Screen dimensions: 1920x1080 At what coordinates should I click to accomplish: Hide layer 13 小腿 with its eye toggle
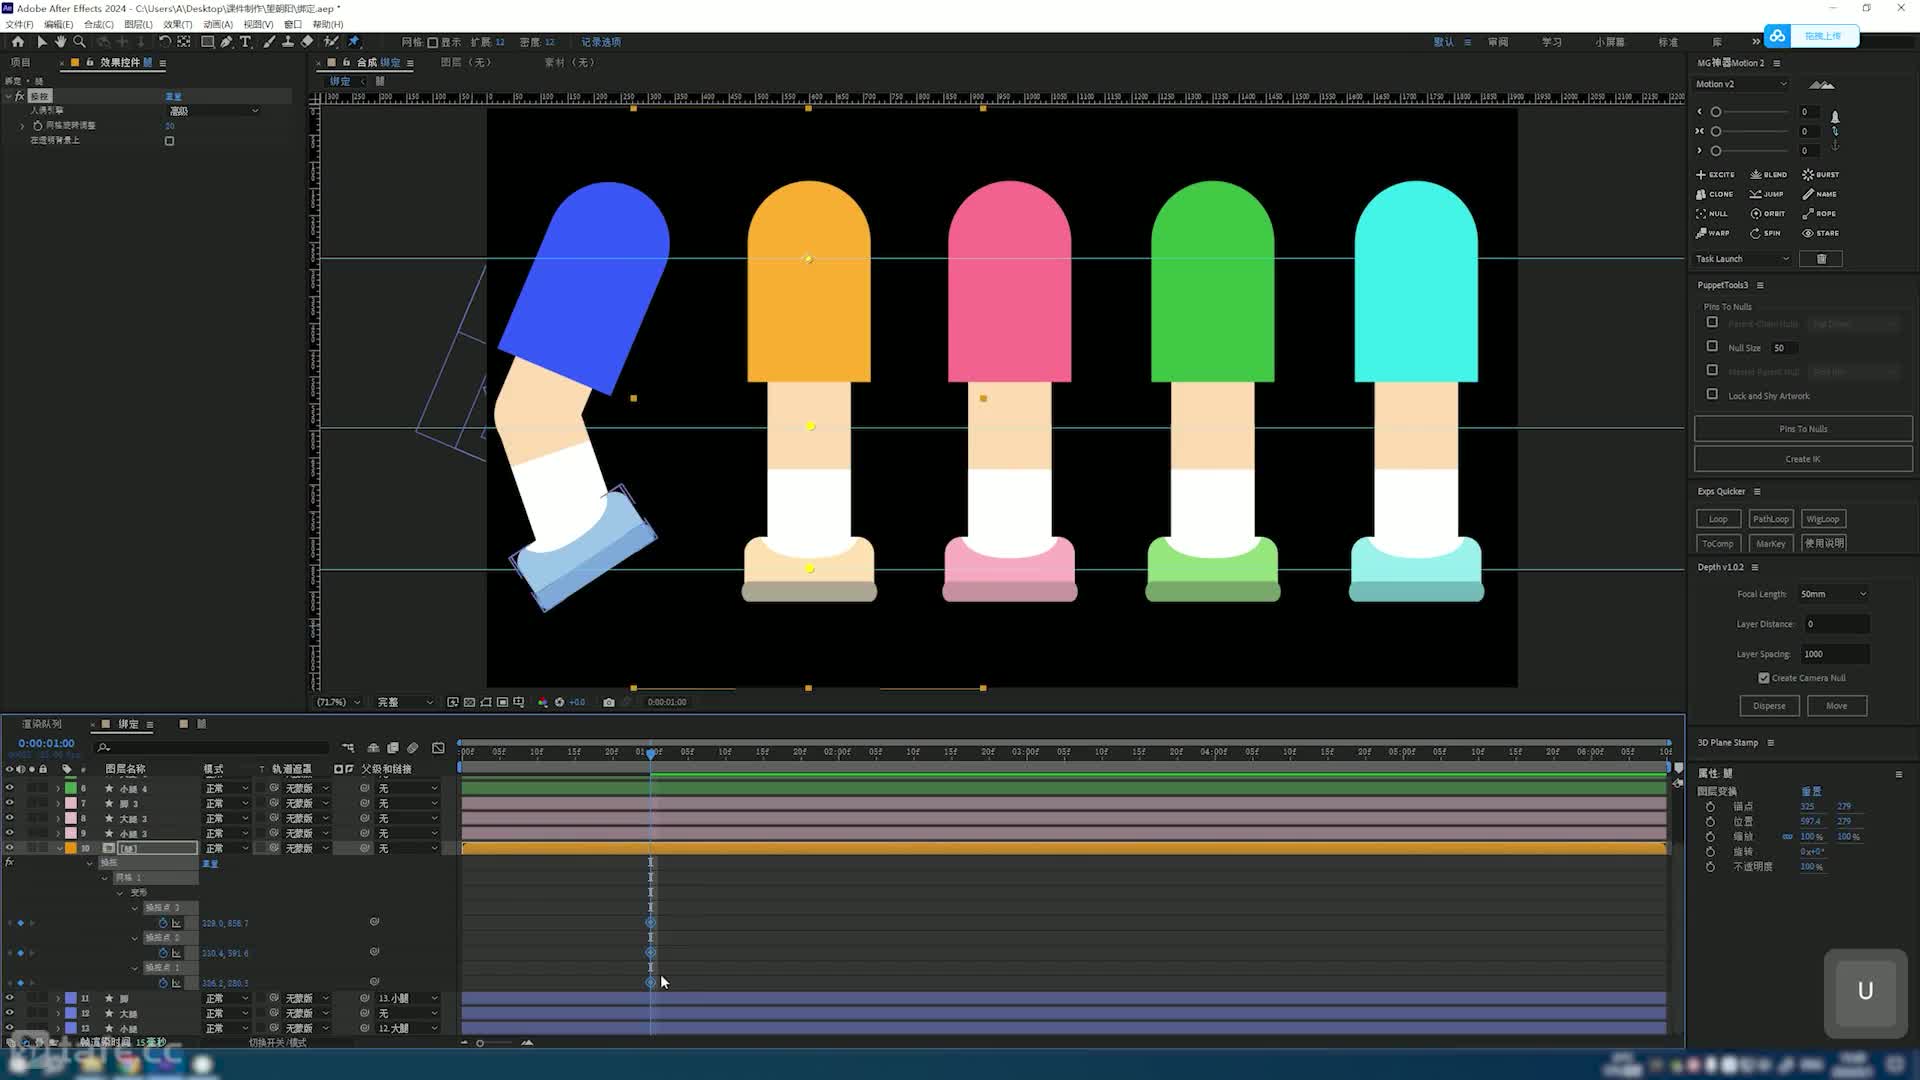tap(9, 1028)
